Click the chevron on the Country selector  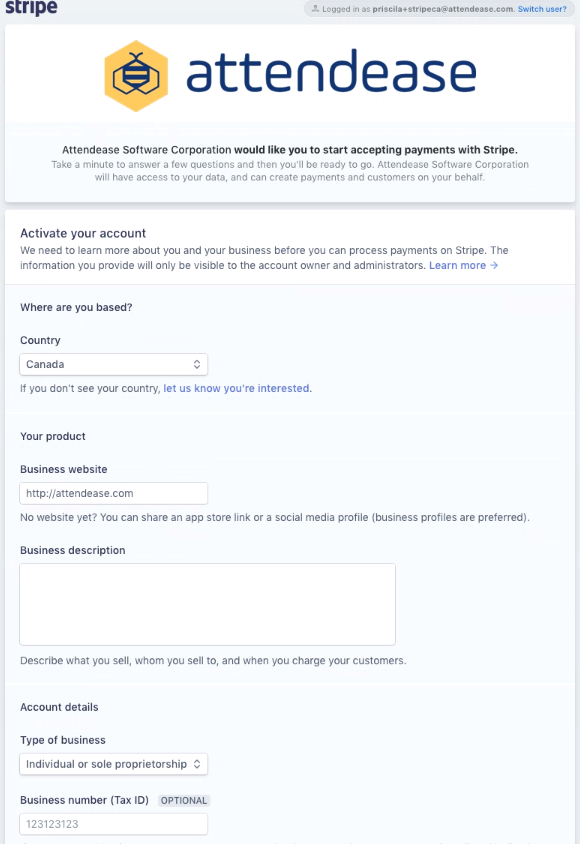point(197,364)
